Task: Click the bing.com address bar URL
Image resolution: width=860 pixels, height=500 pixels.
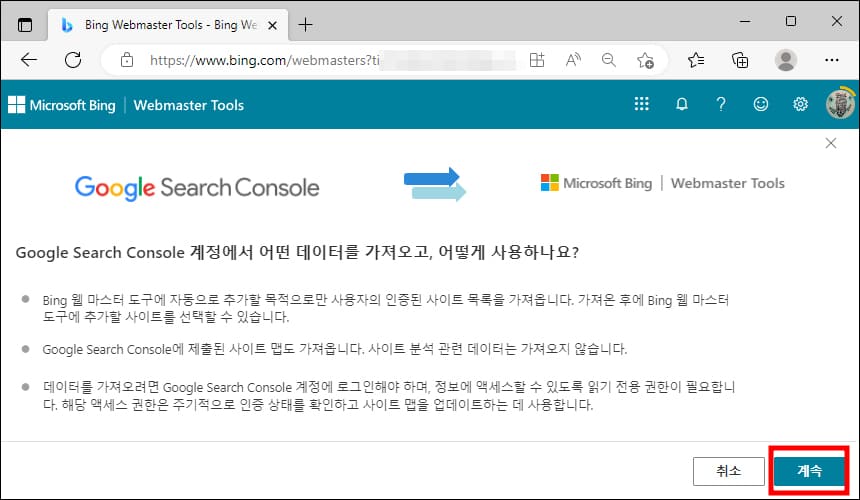Action: pos(264,60)
